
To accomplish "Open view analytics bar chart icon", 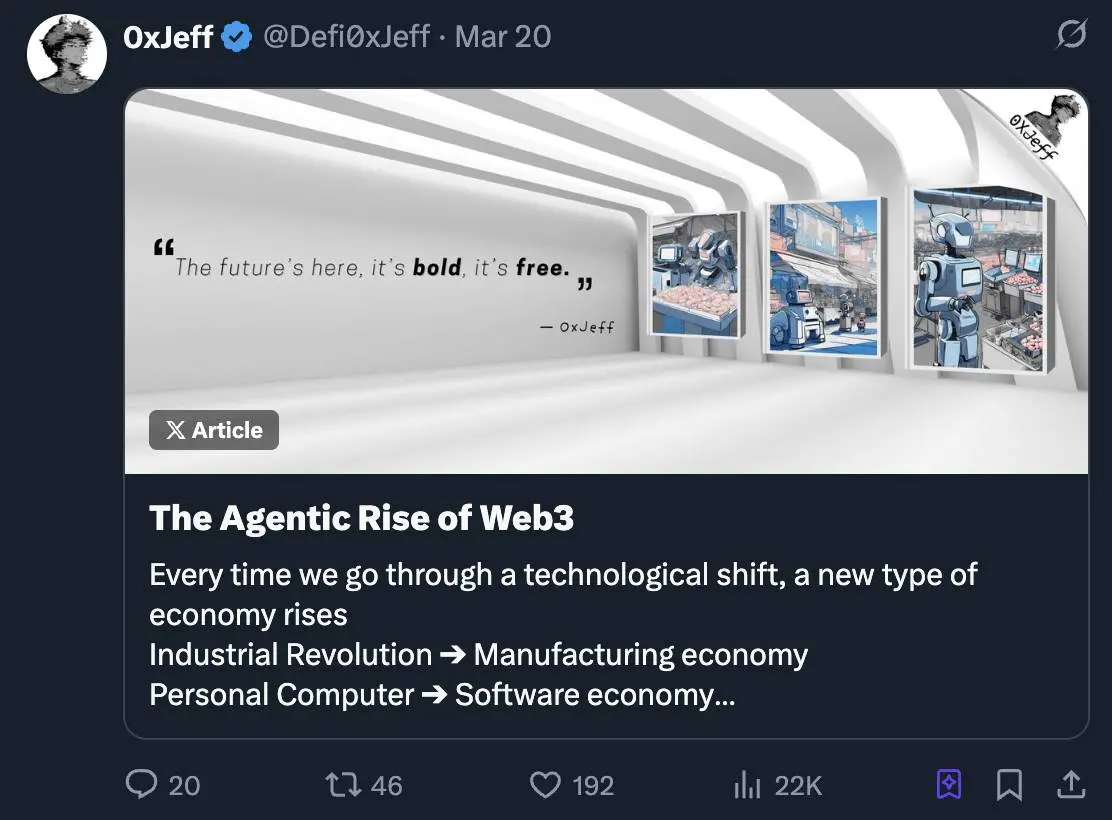I will [x=747, y=786].
